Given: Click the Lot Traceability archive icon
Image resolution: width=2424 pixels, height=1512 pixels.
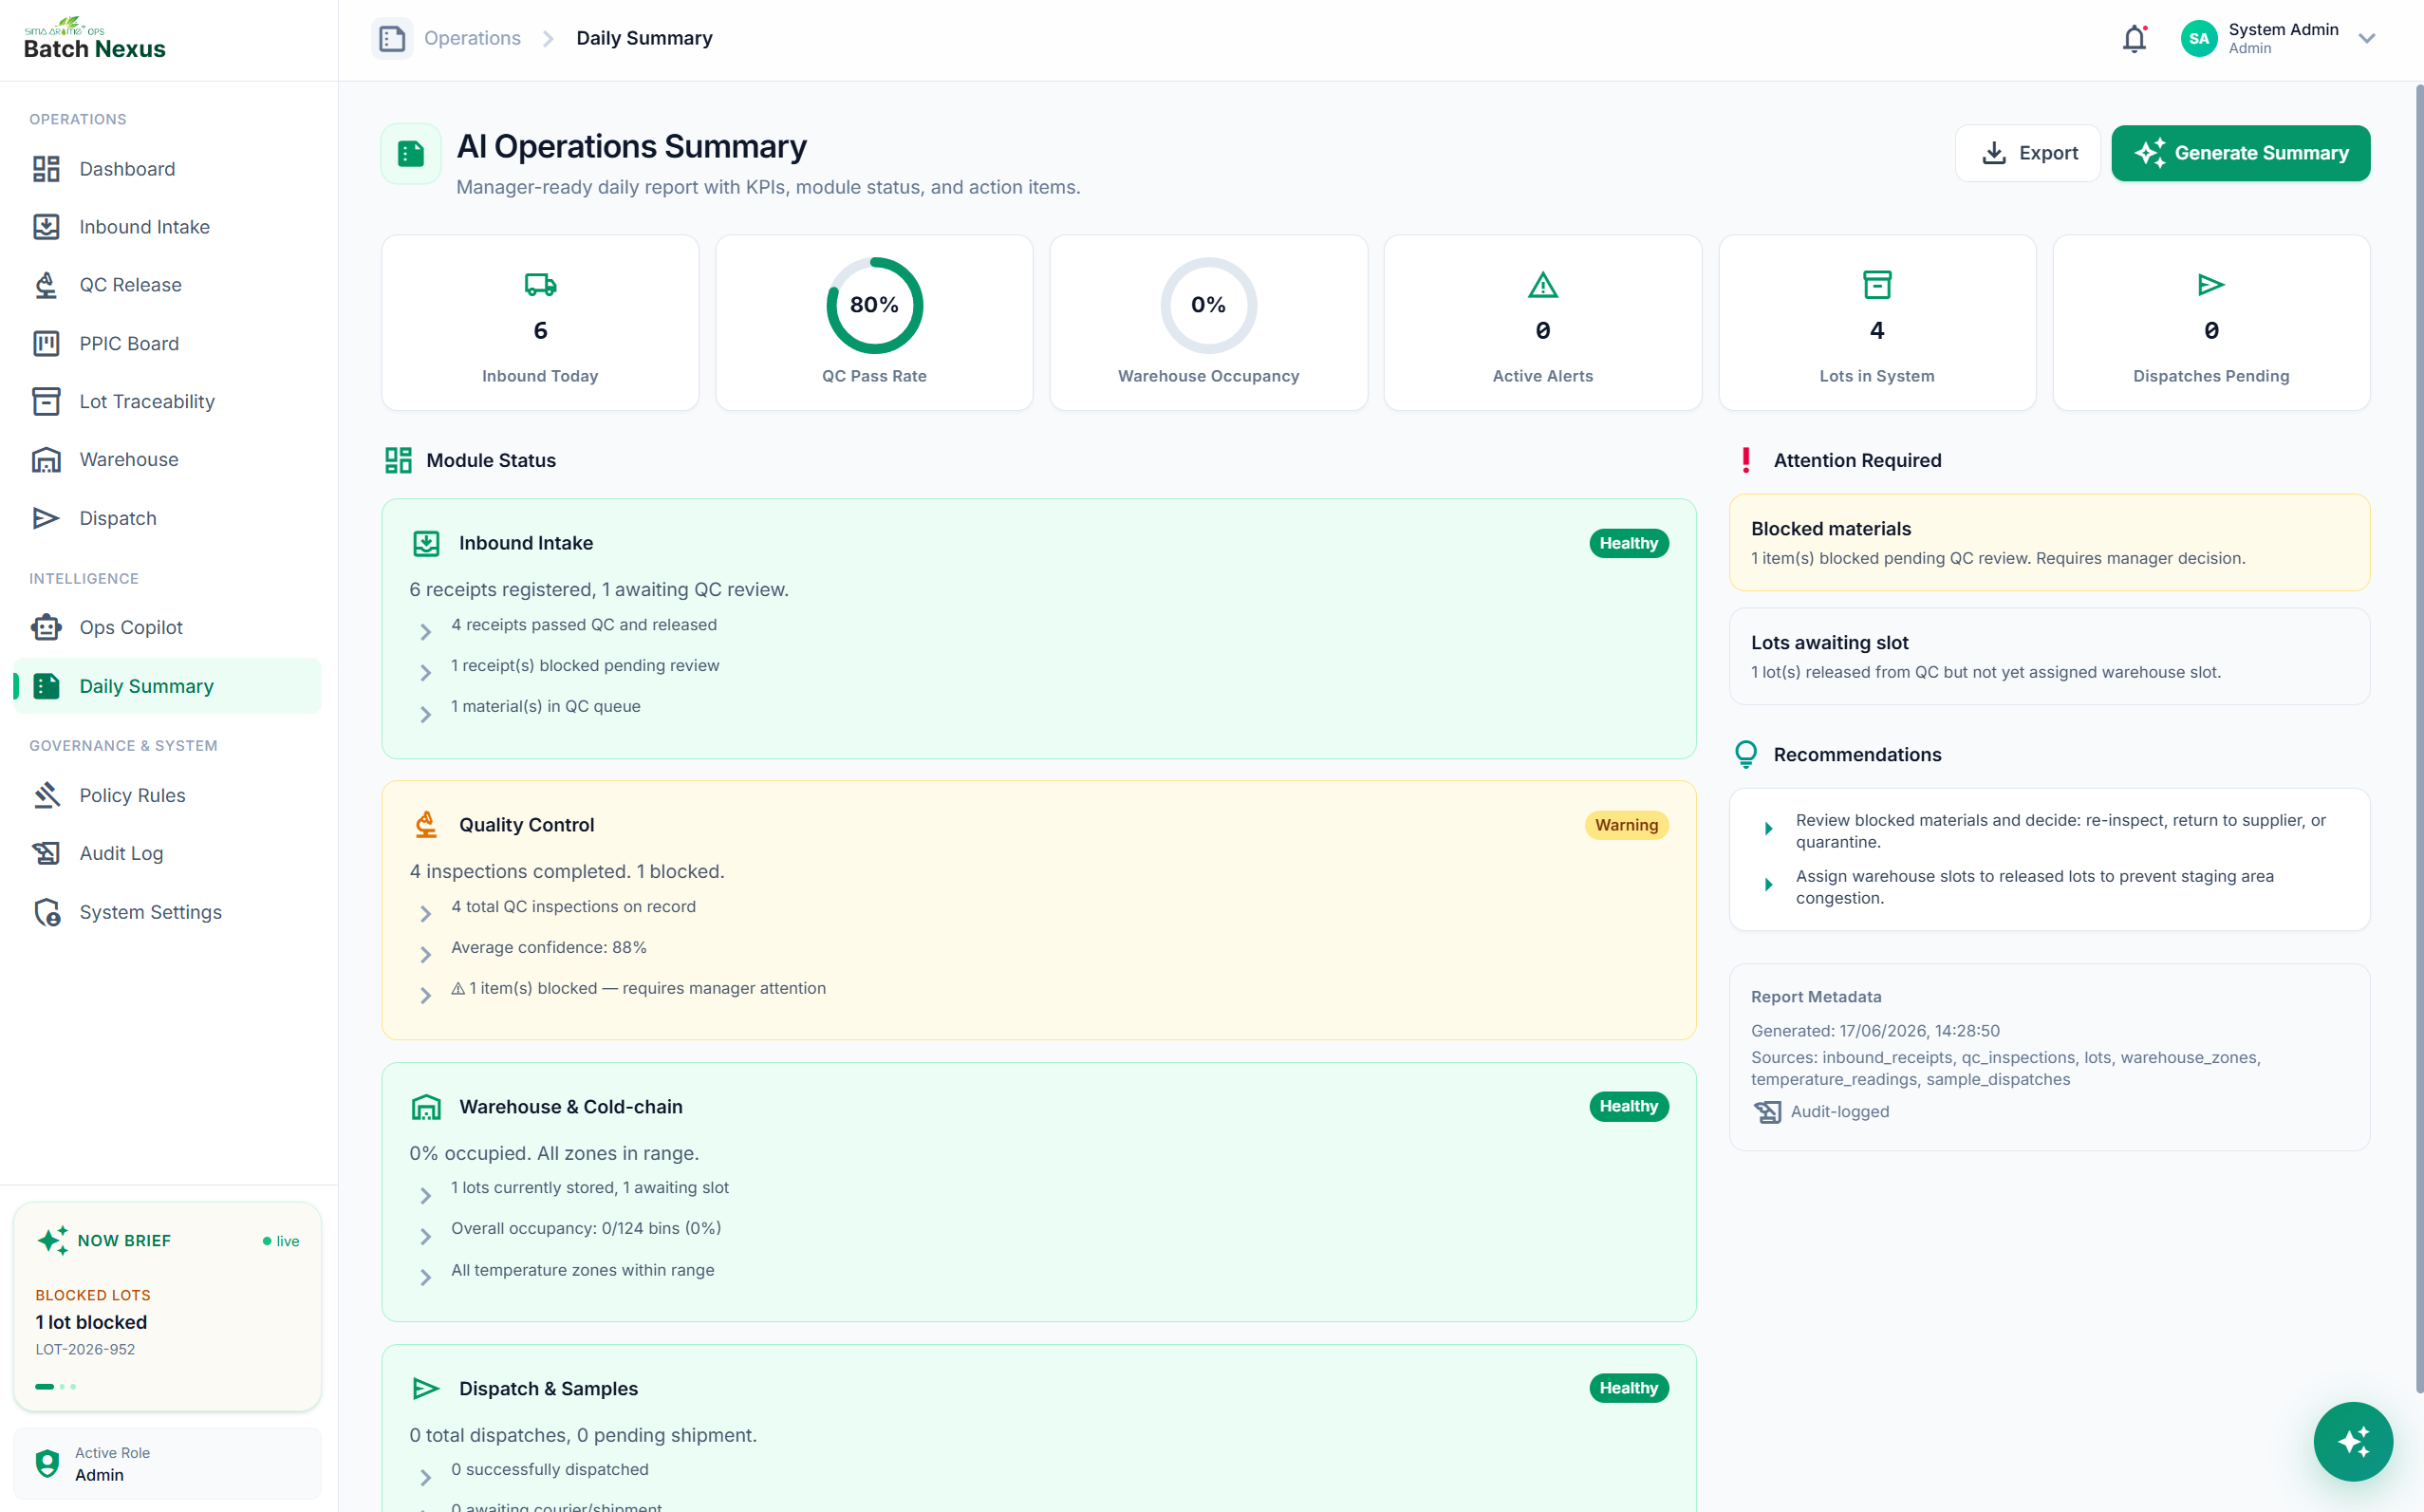Looking at the screenshot, I should (x=46, y=401).
